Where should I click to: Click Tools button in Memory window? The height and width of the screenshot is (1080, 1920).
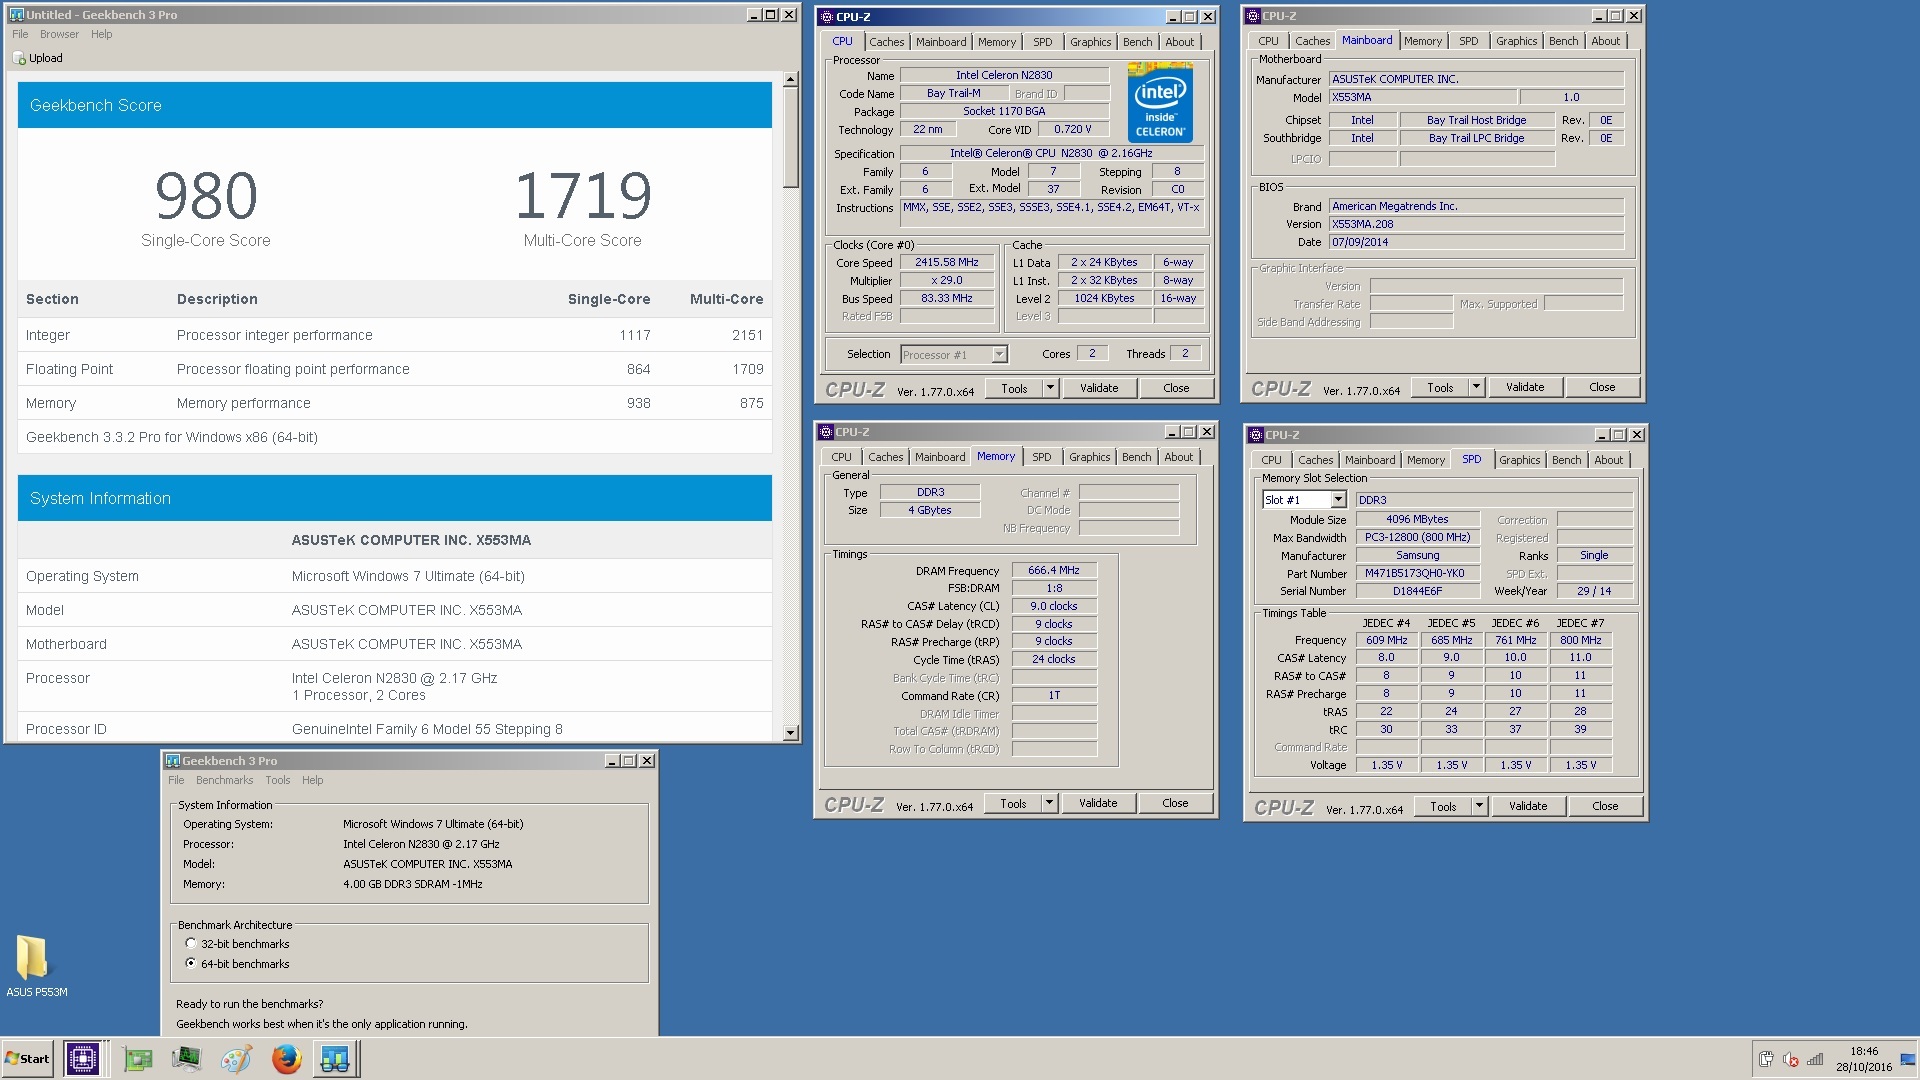pos(1013,803)
